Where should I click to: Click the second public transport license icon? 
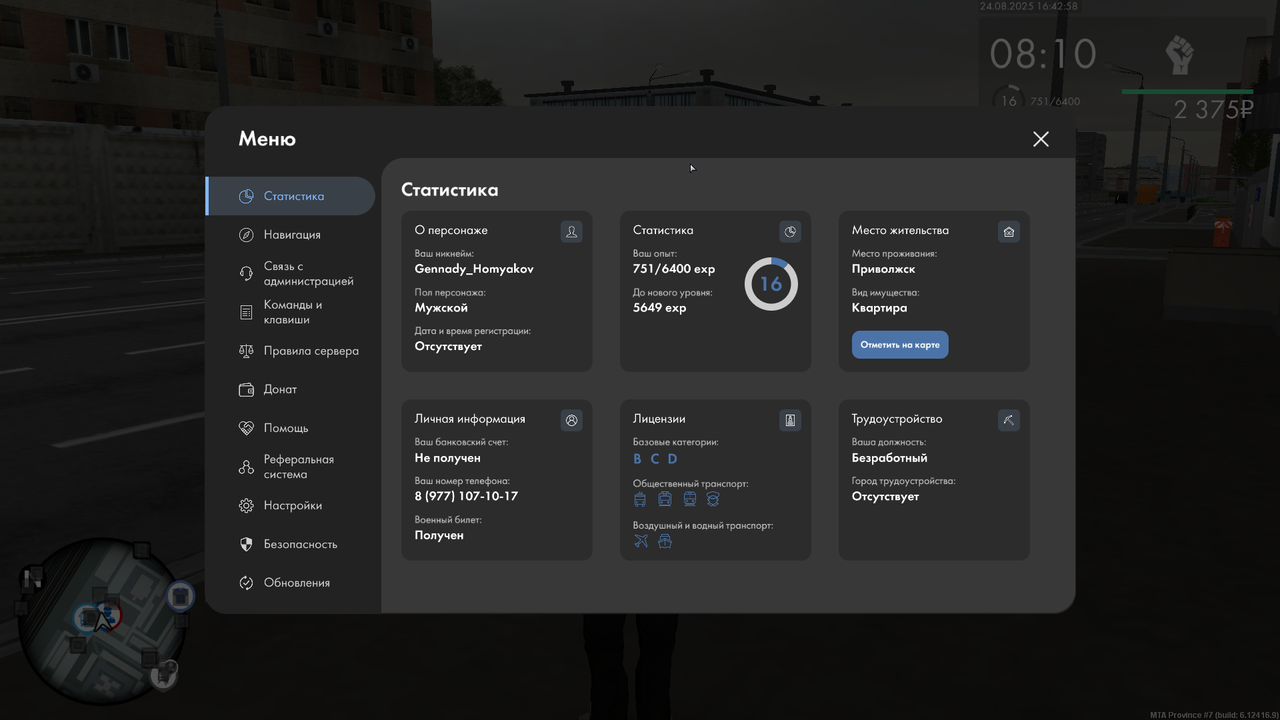665,499
